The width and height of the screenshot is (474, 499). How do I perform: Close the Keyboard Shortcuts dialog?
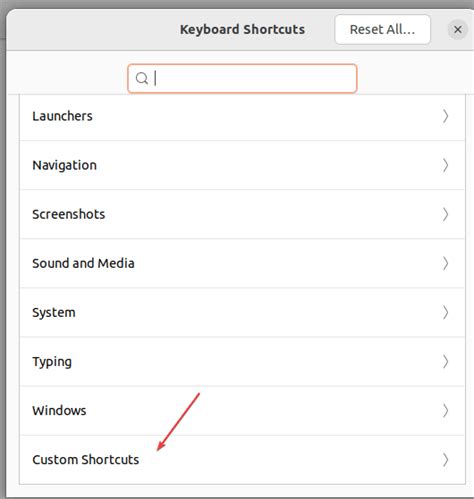click(x=458, y=30)
